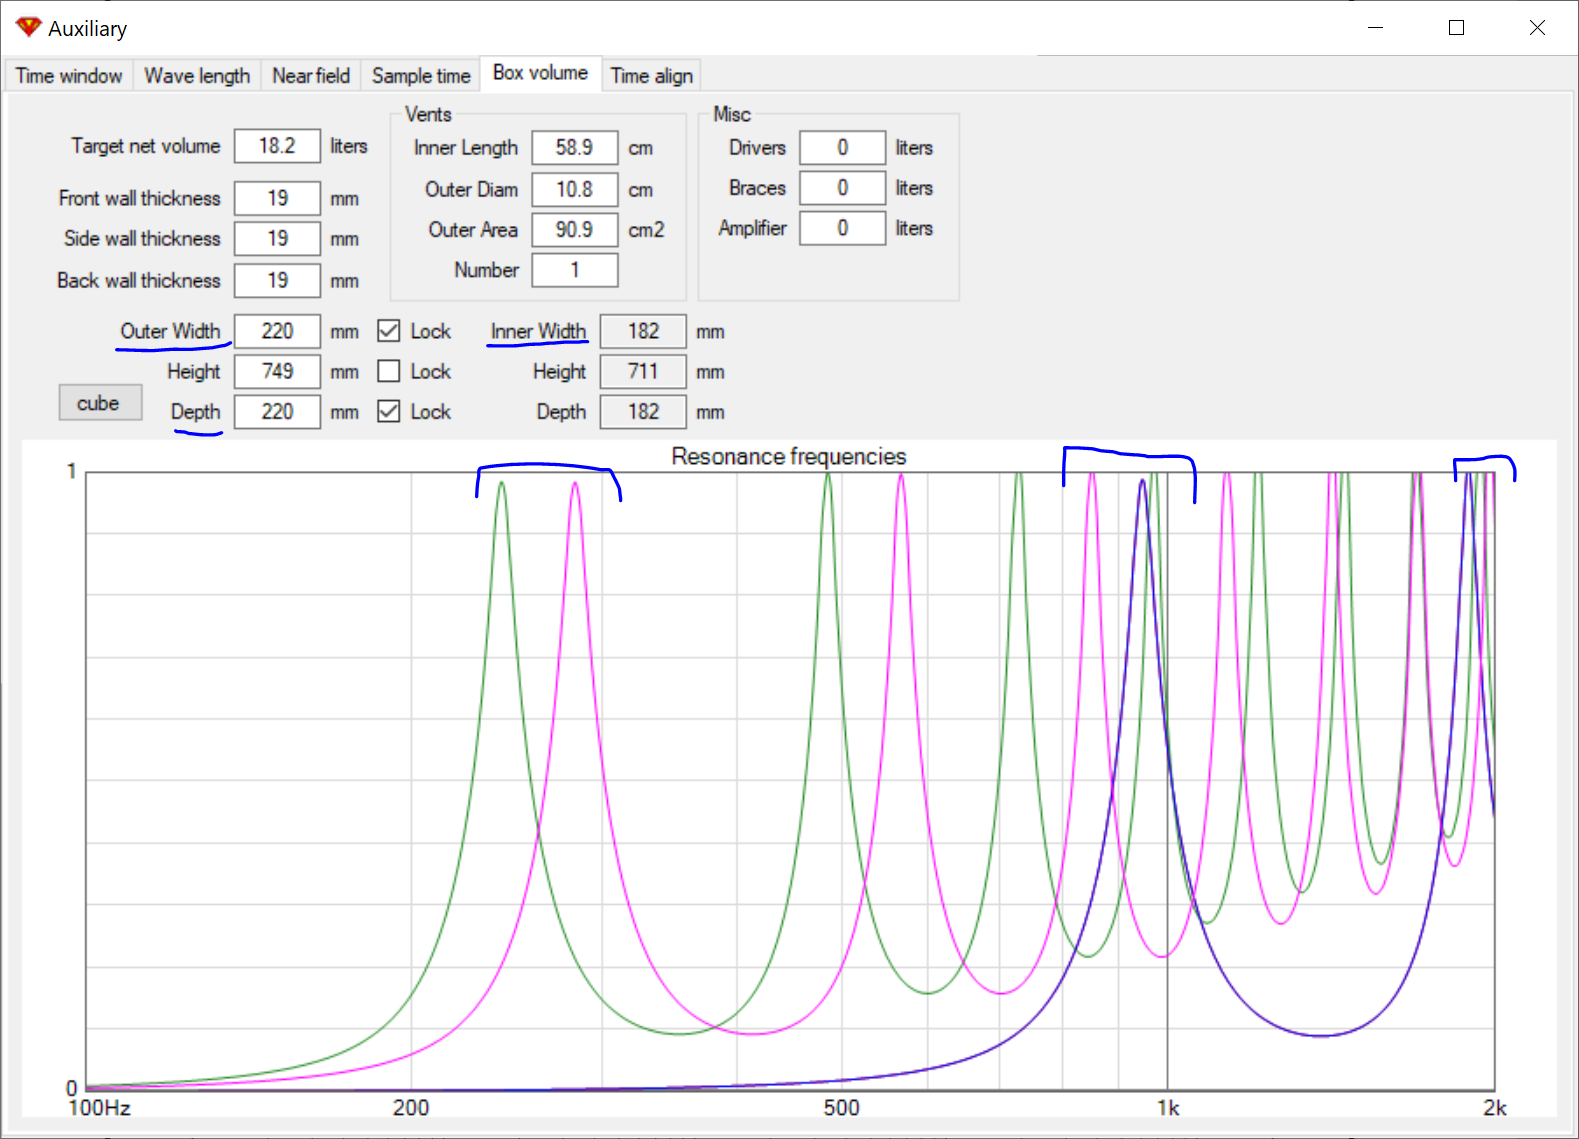Screen dimensions: 1579x1139
Task: Click the 200 frequency axis label
Action: point(411,1108)
